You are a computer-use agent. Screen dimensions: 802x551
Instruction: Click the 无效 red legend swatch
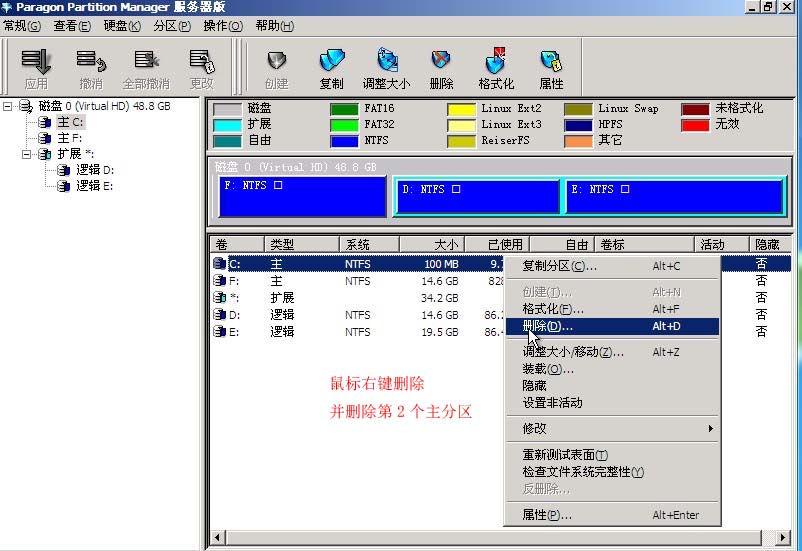(x=695, y=125)
